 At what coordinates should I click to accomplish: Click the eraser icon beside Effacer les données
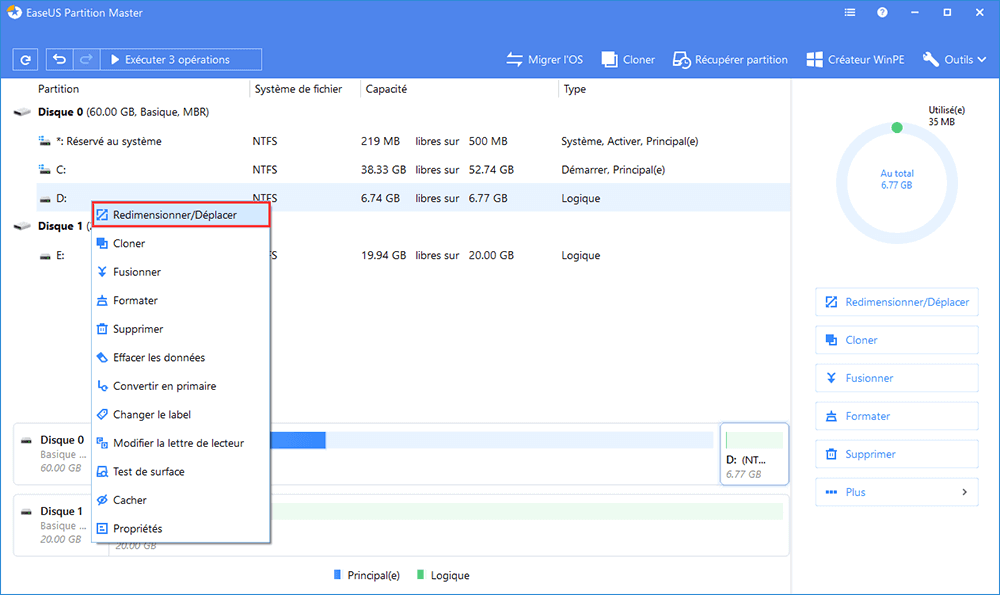click(x=102, y=357)
